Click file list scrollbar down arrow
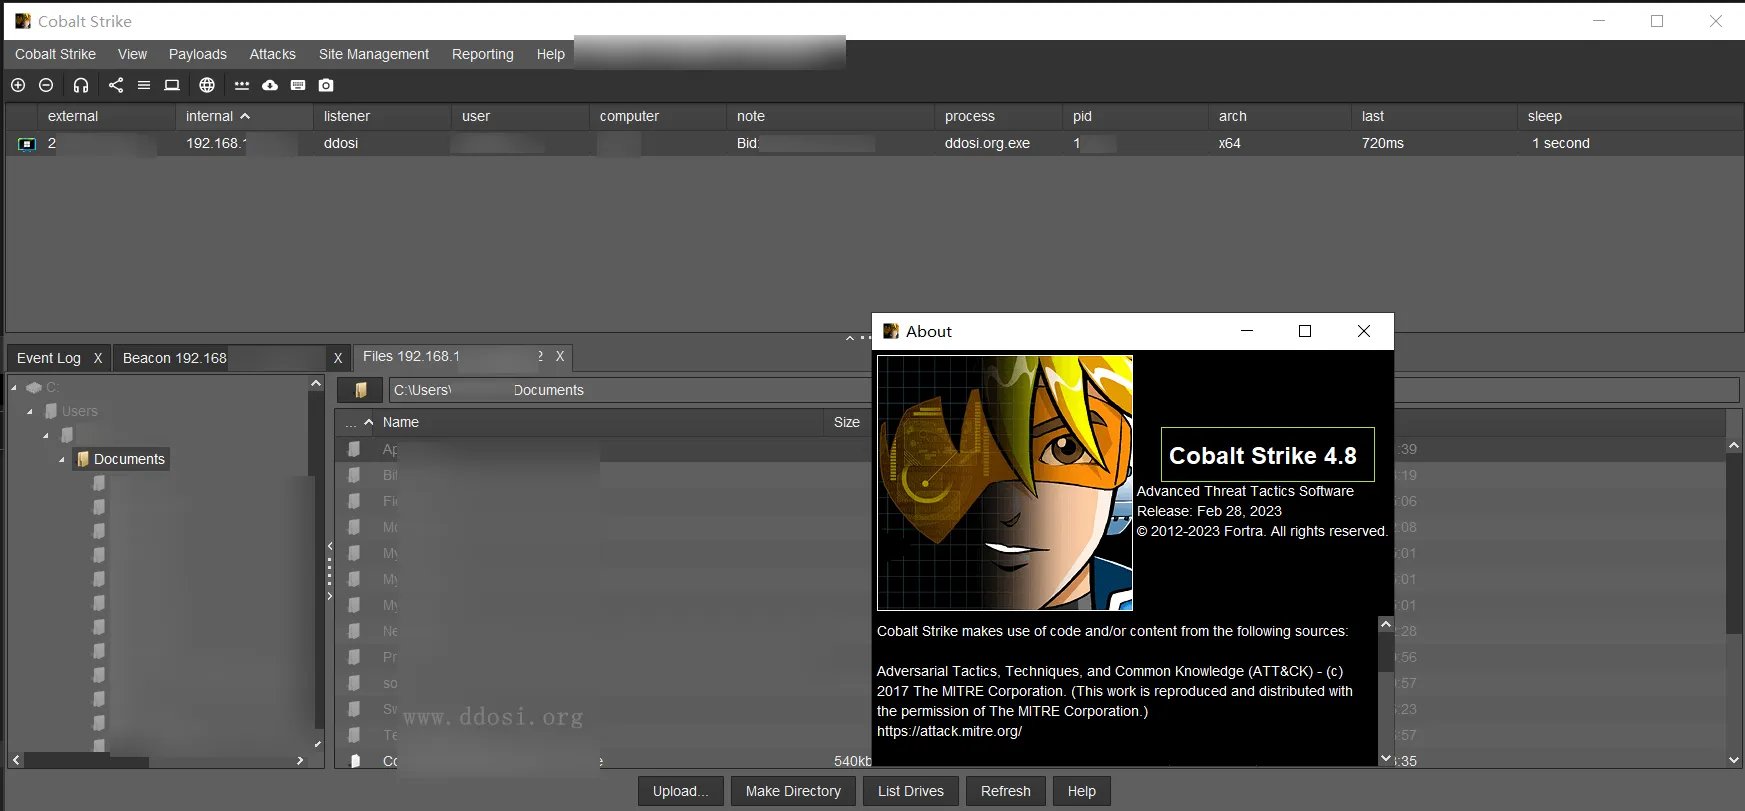This screenshot has width=1745, height=811. pos(1734,760)
